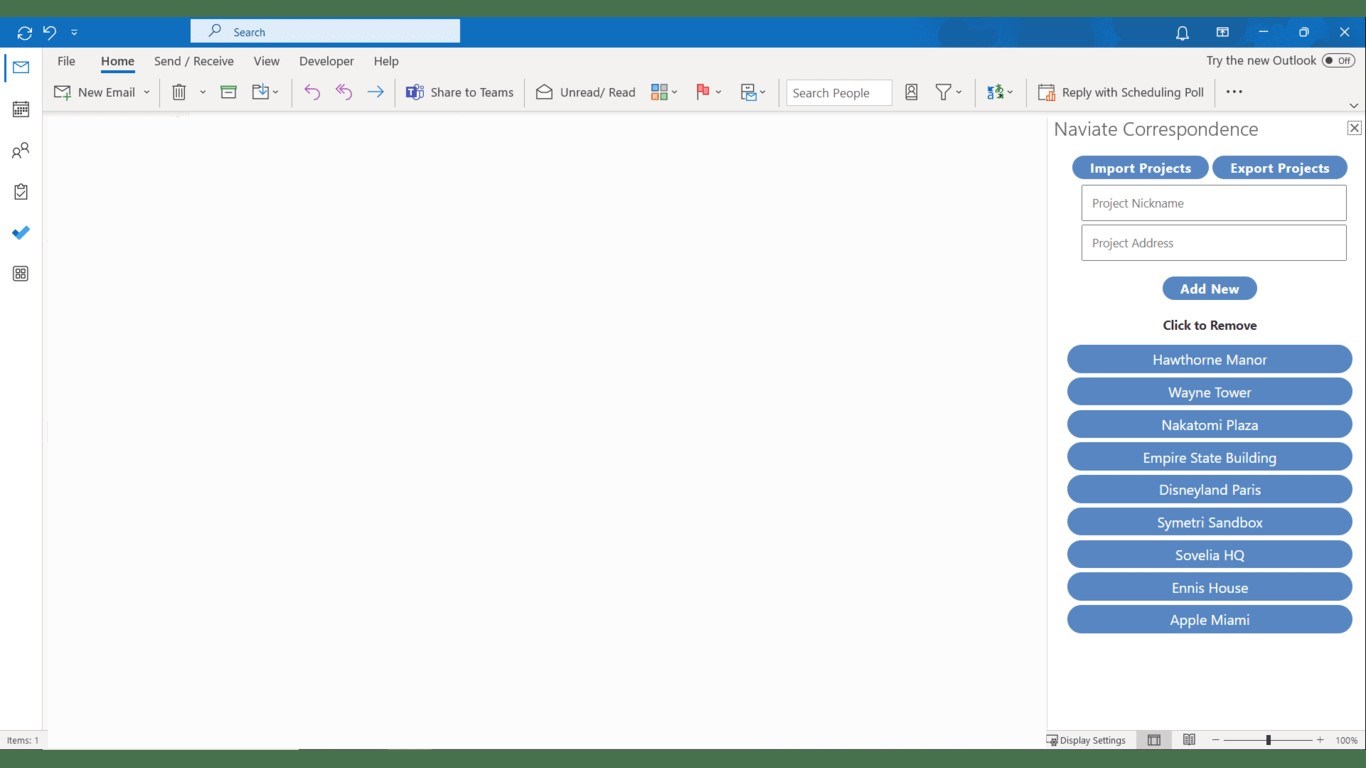Remove the Sovelia HQ project
Viewport: 1366px width, 768px height.
(x=1209, y=555)
